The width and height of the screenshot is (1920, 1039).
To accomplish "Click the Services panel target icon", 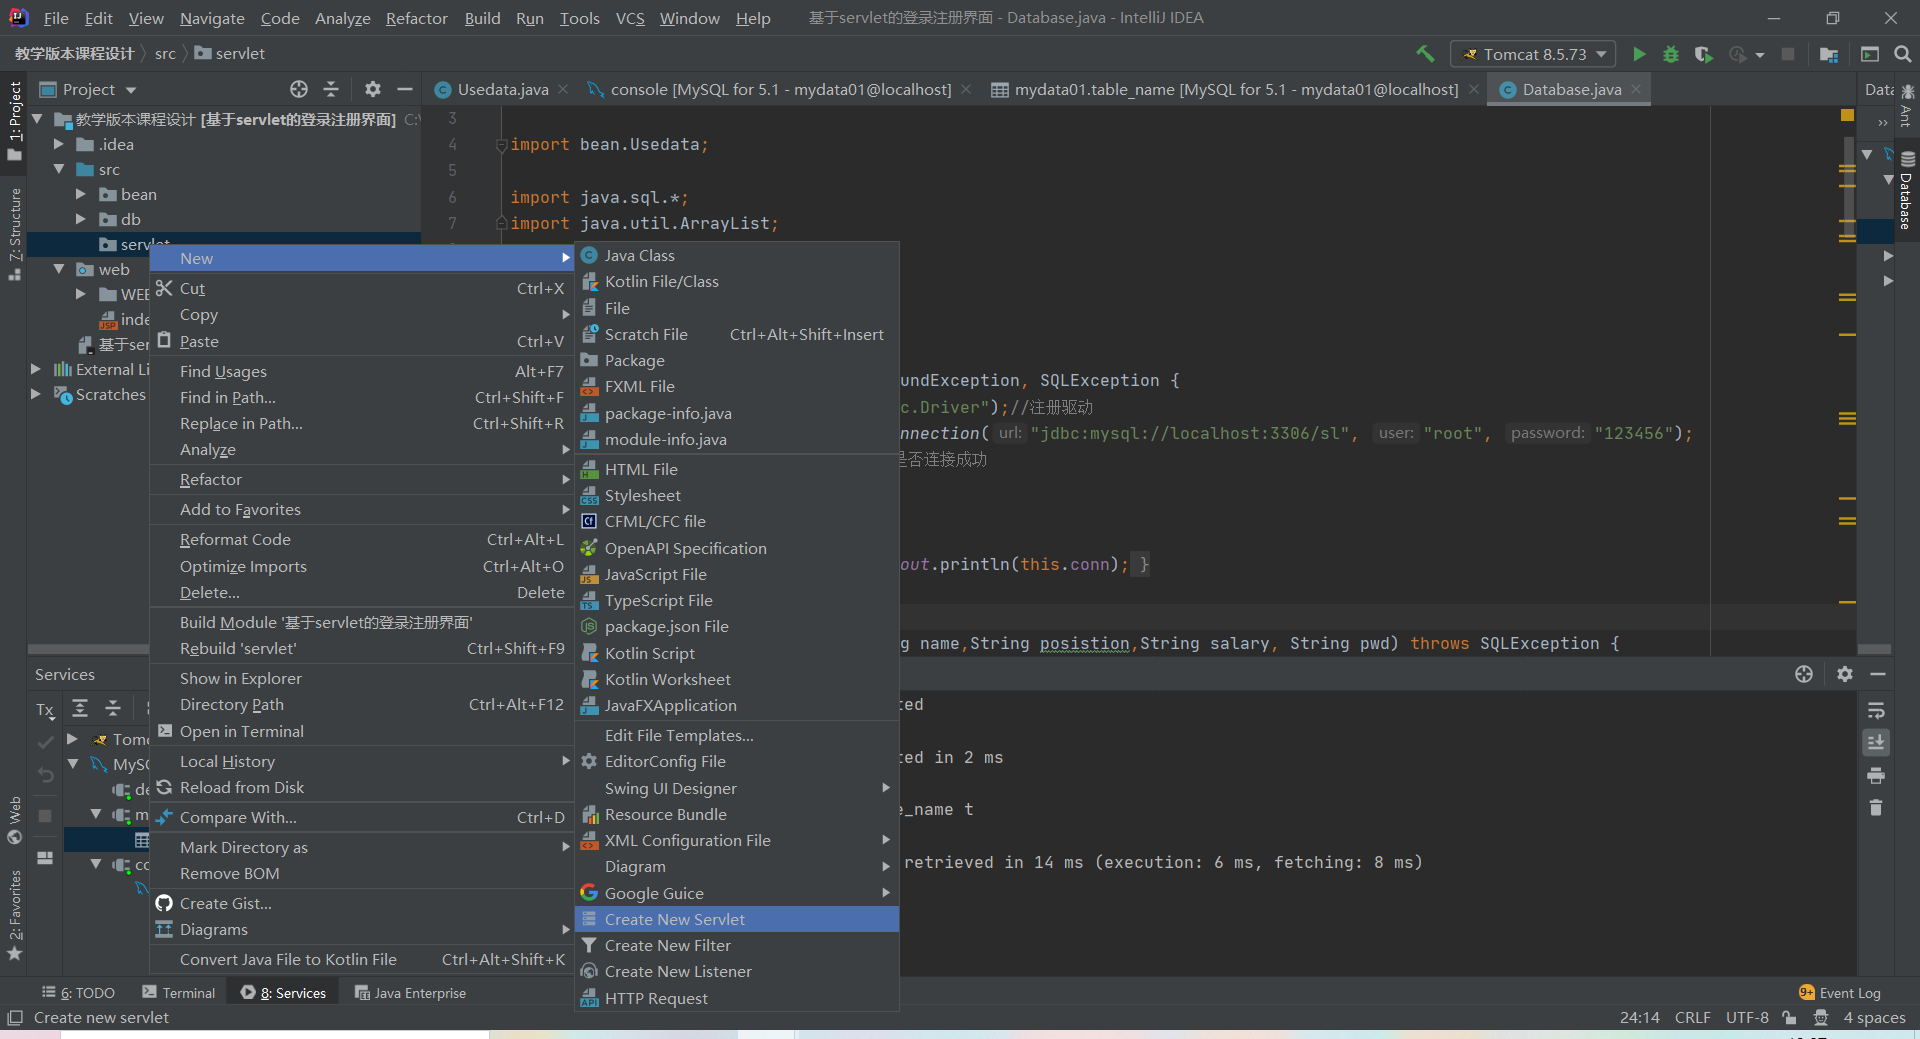I will click(x=1804, y=674).
